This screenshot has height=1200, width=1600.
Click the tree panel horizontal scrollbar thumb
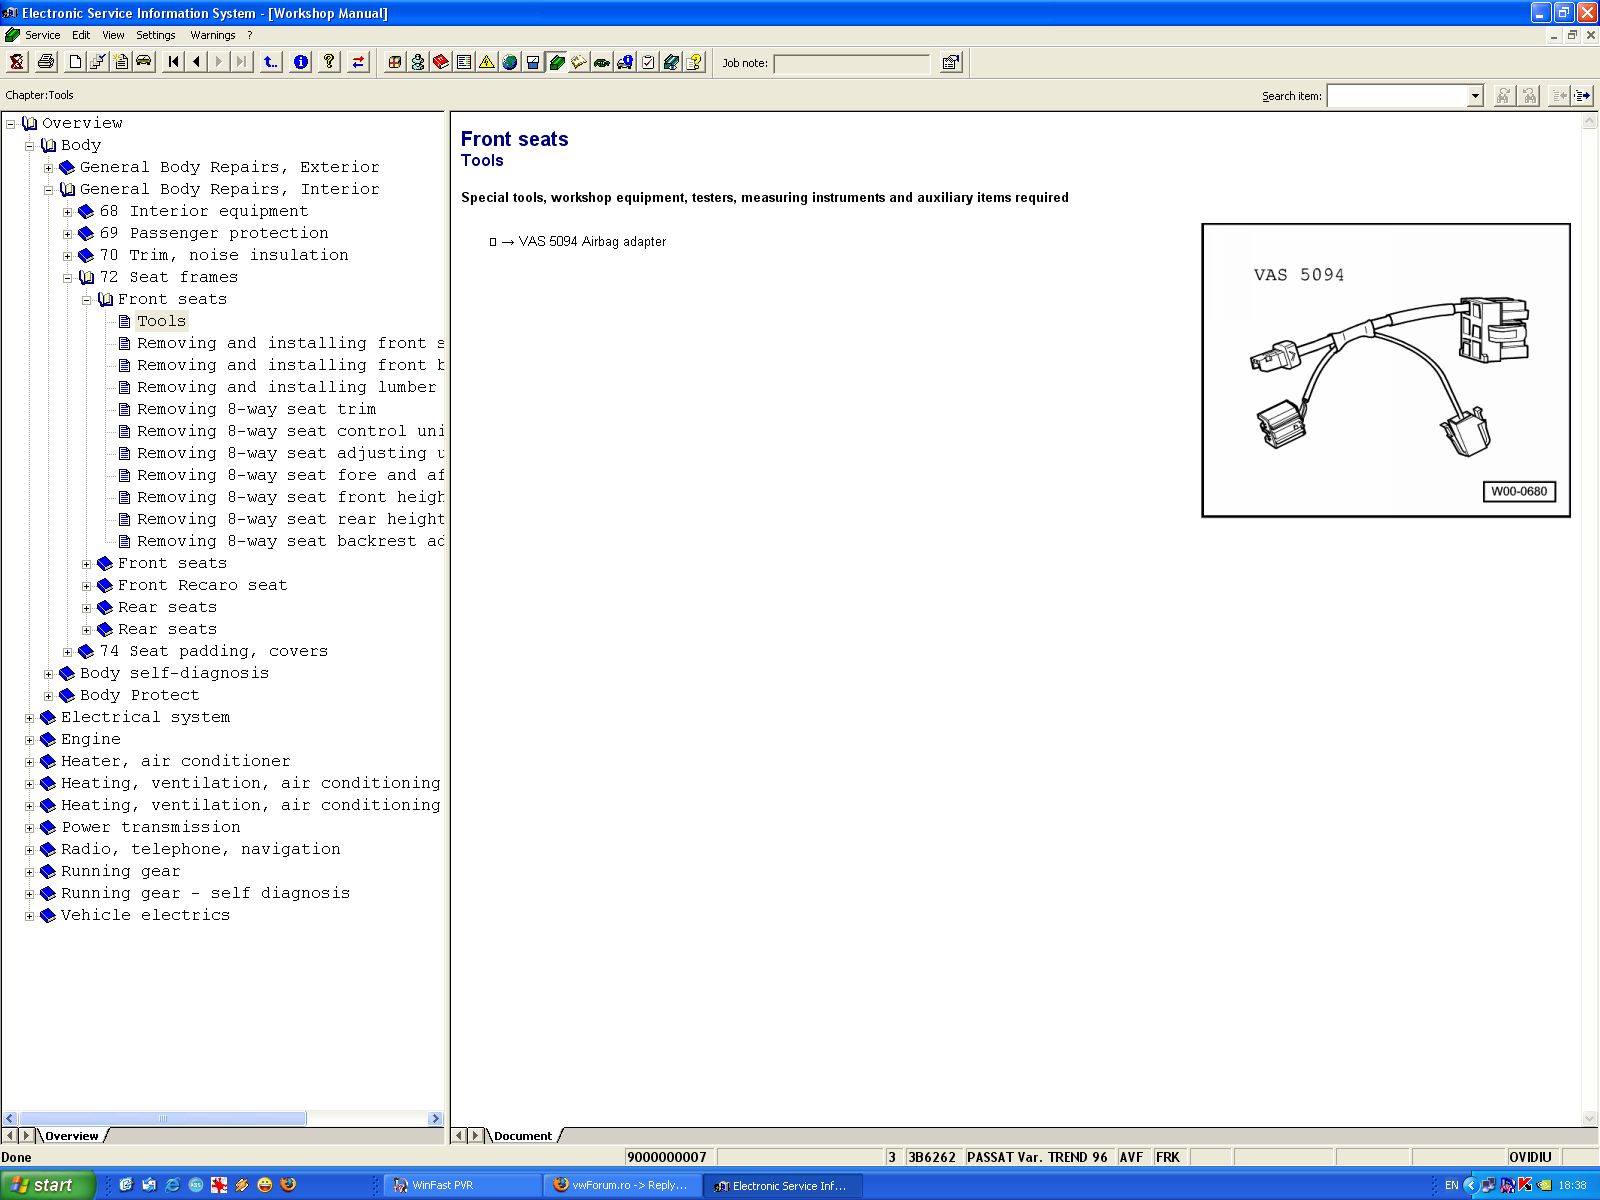163,1119
